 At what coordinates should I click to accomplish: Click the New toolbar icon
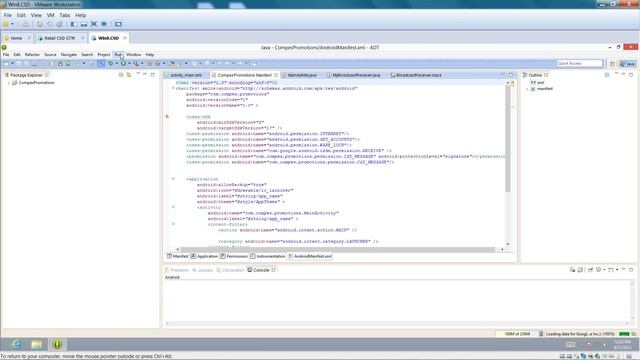coord(6,64)
